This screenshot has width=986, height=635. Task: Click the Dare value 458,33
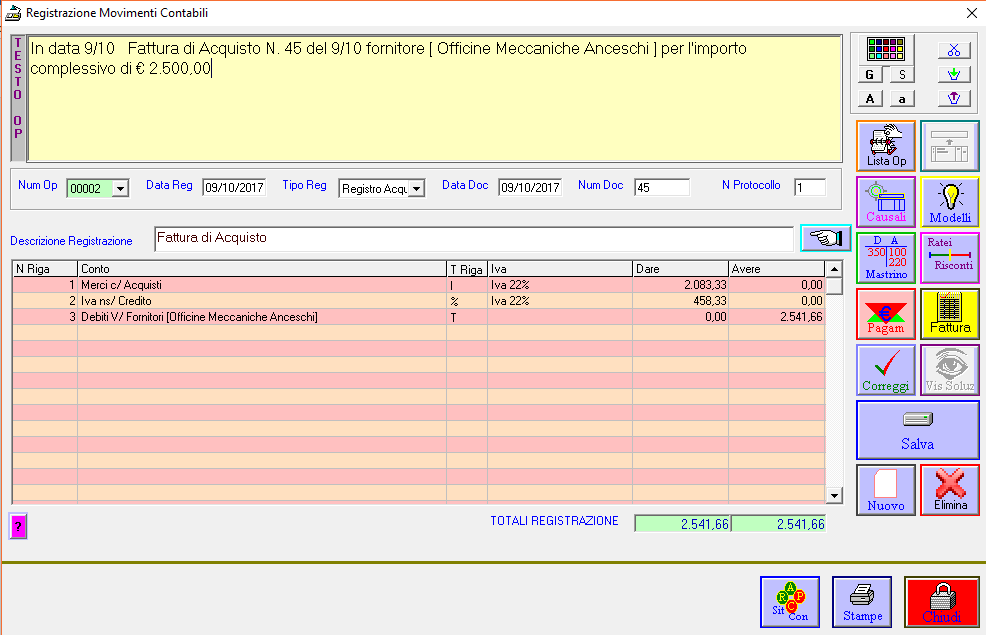(x=709, y=301)
